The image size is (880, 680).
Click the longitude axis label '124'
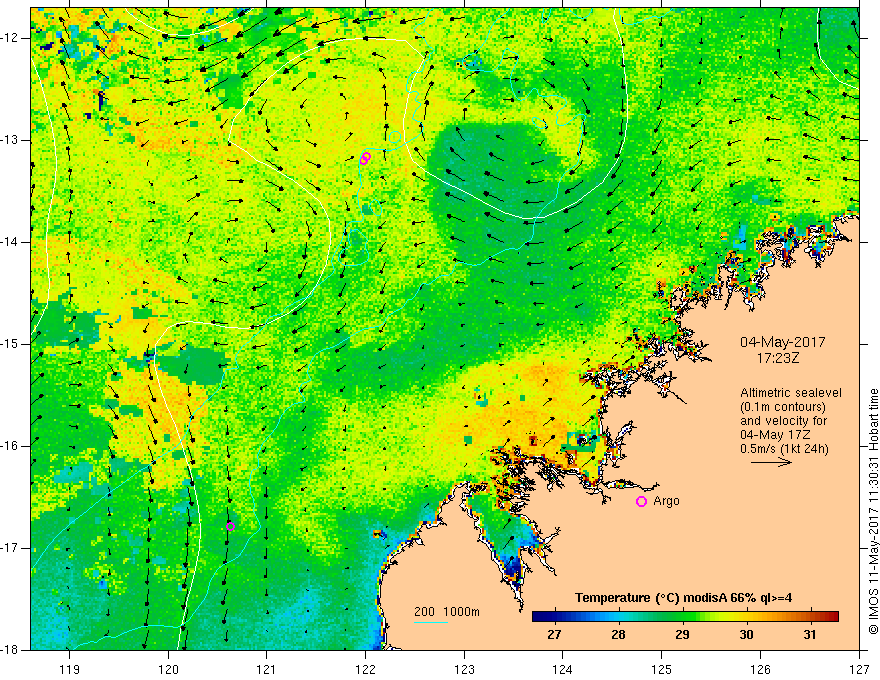click(563, 669)
